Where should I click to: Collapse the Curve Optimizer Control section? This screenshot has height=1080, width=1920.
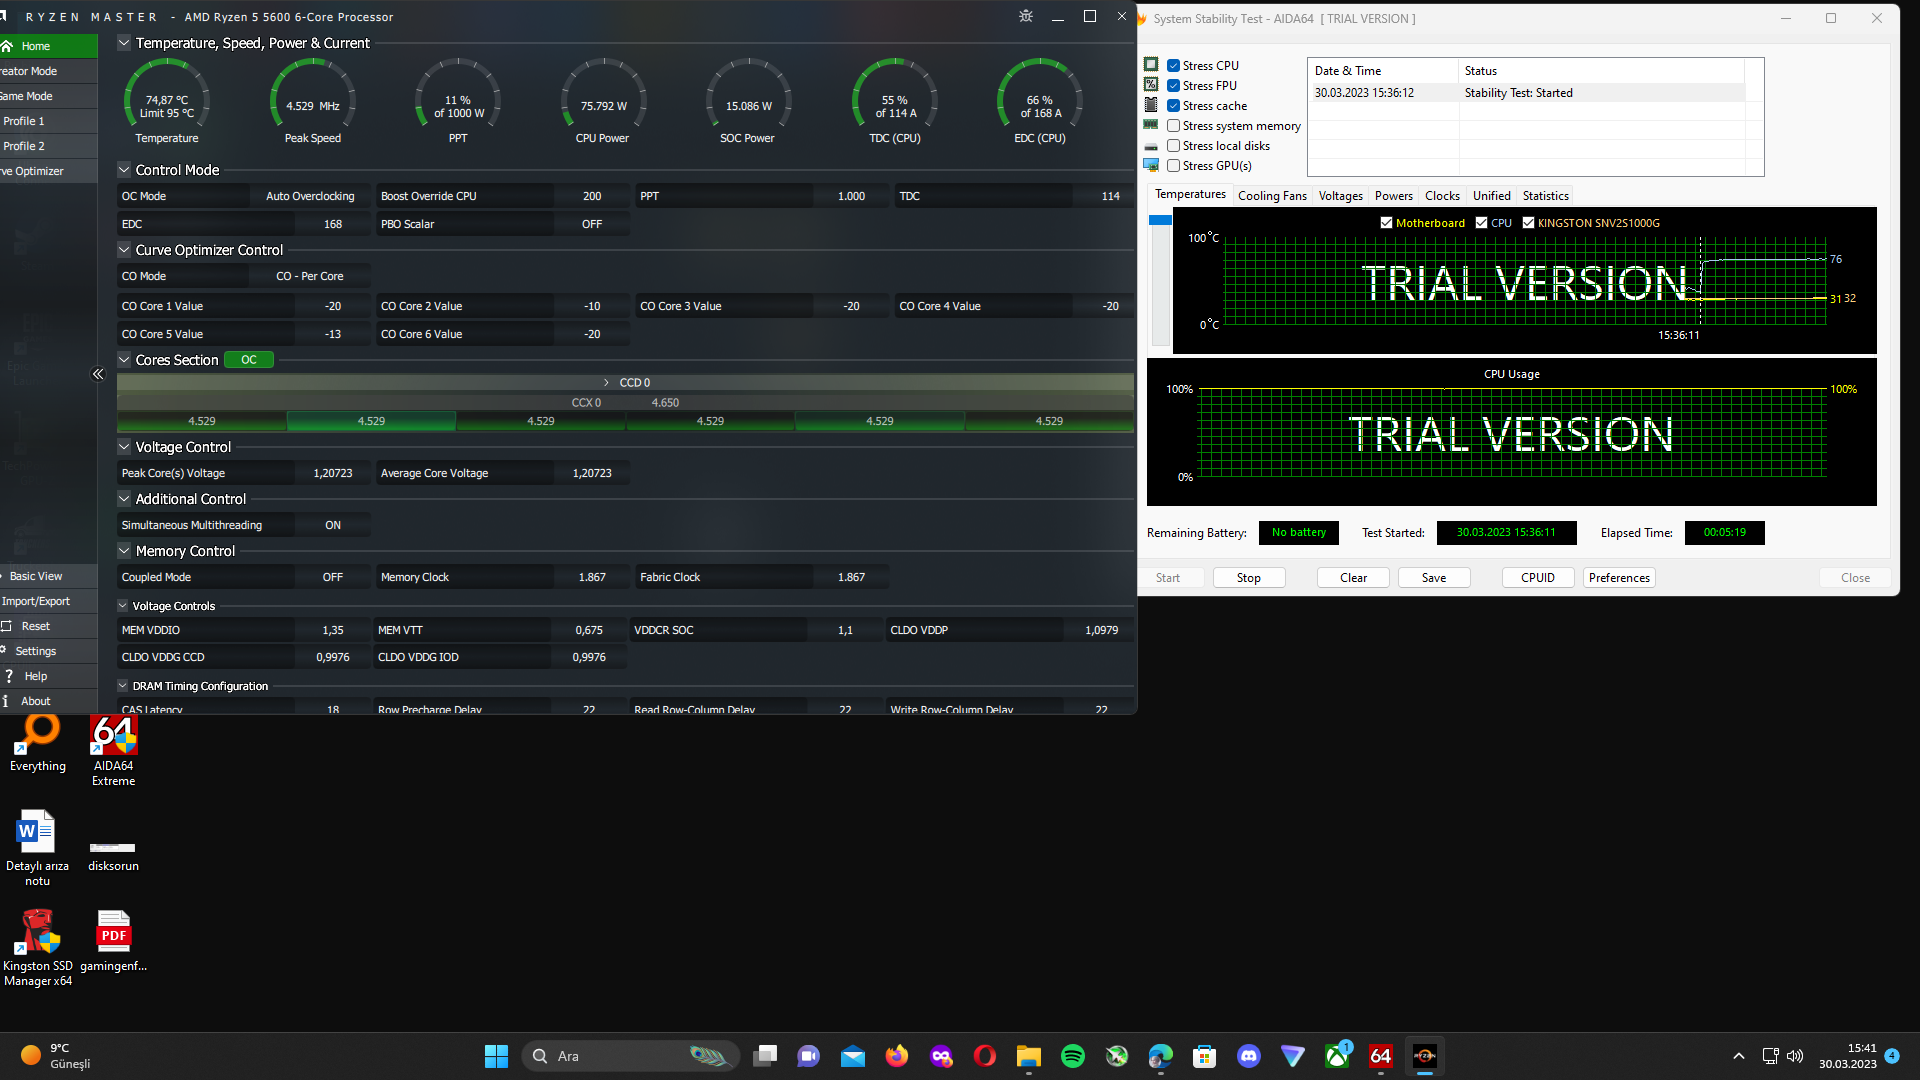coord(124,250)
